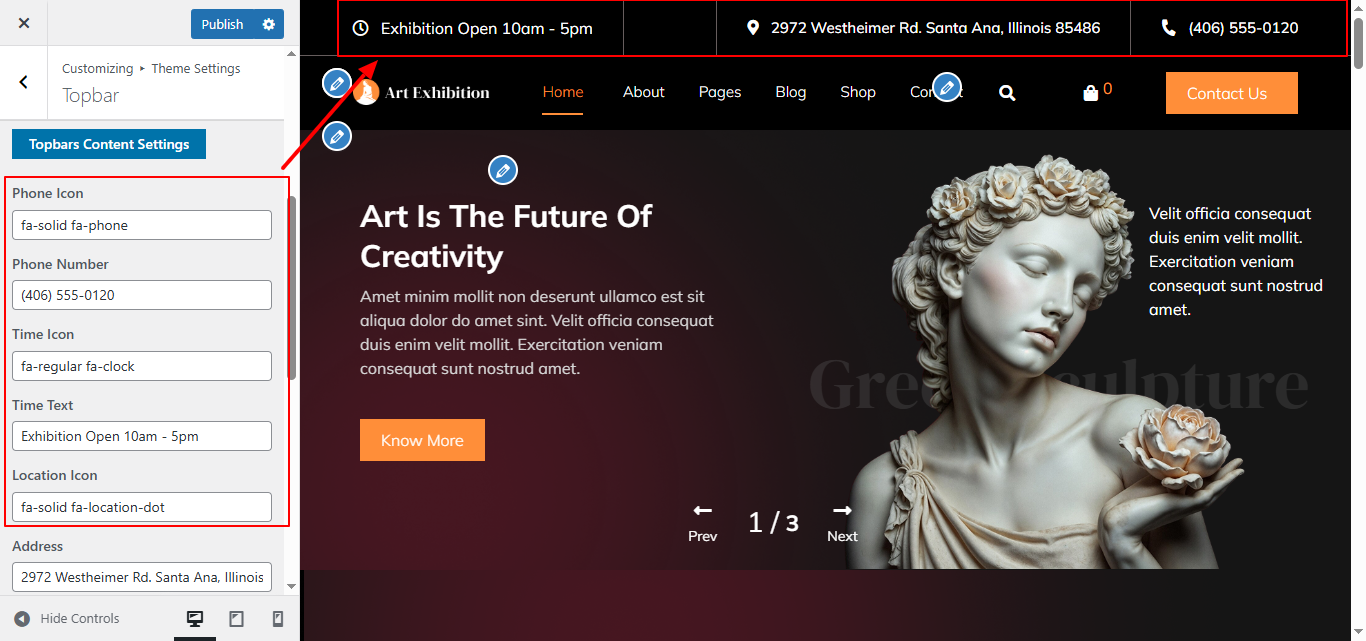Click the Publish button
The height and width of the screenshot is (641, 1366).
222,24
